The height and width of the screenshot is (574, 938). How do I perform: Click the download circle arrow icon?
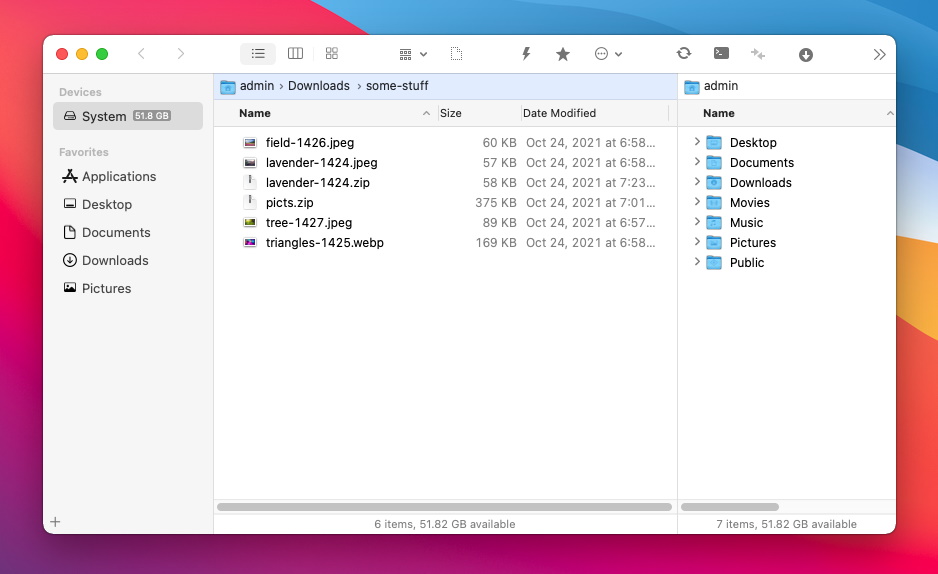coord(806,55)
